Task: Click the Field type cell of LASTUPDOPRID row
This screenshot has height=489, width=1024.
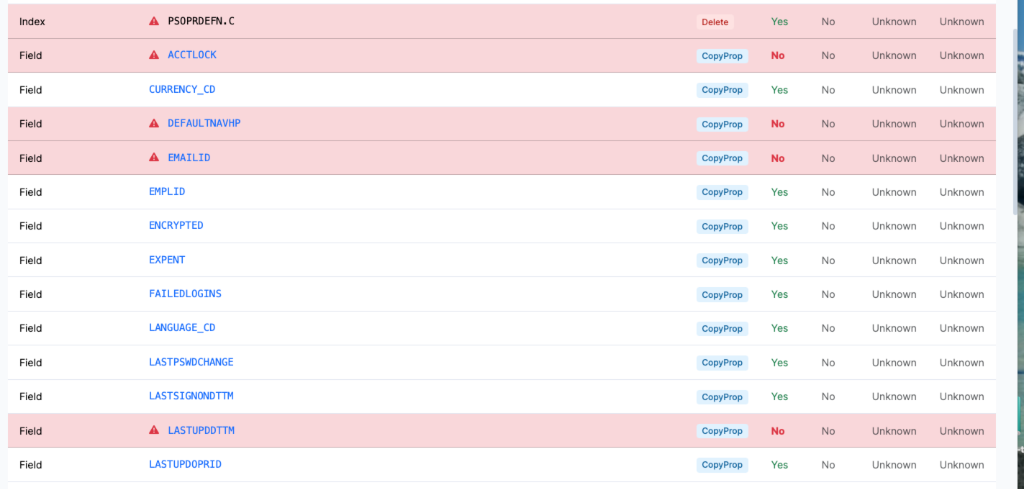Action: click(x=31, y=465)
